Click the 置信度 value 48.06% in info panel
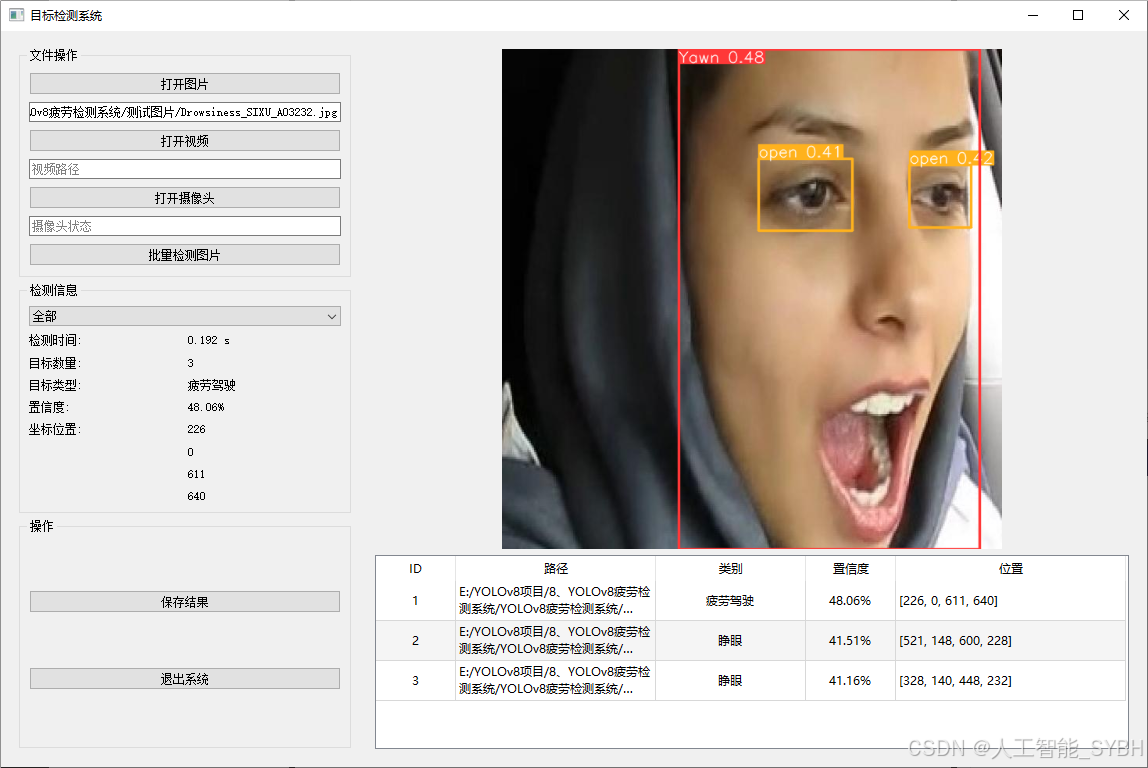Image resolution: width=1148 pixels, height=768 pixels. (206, 407)
